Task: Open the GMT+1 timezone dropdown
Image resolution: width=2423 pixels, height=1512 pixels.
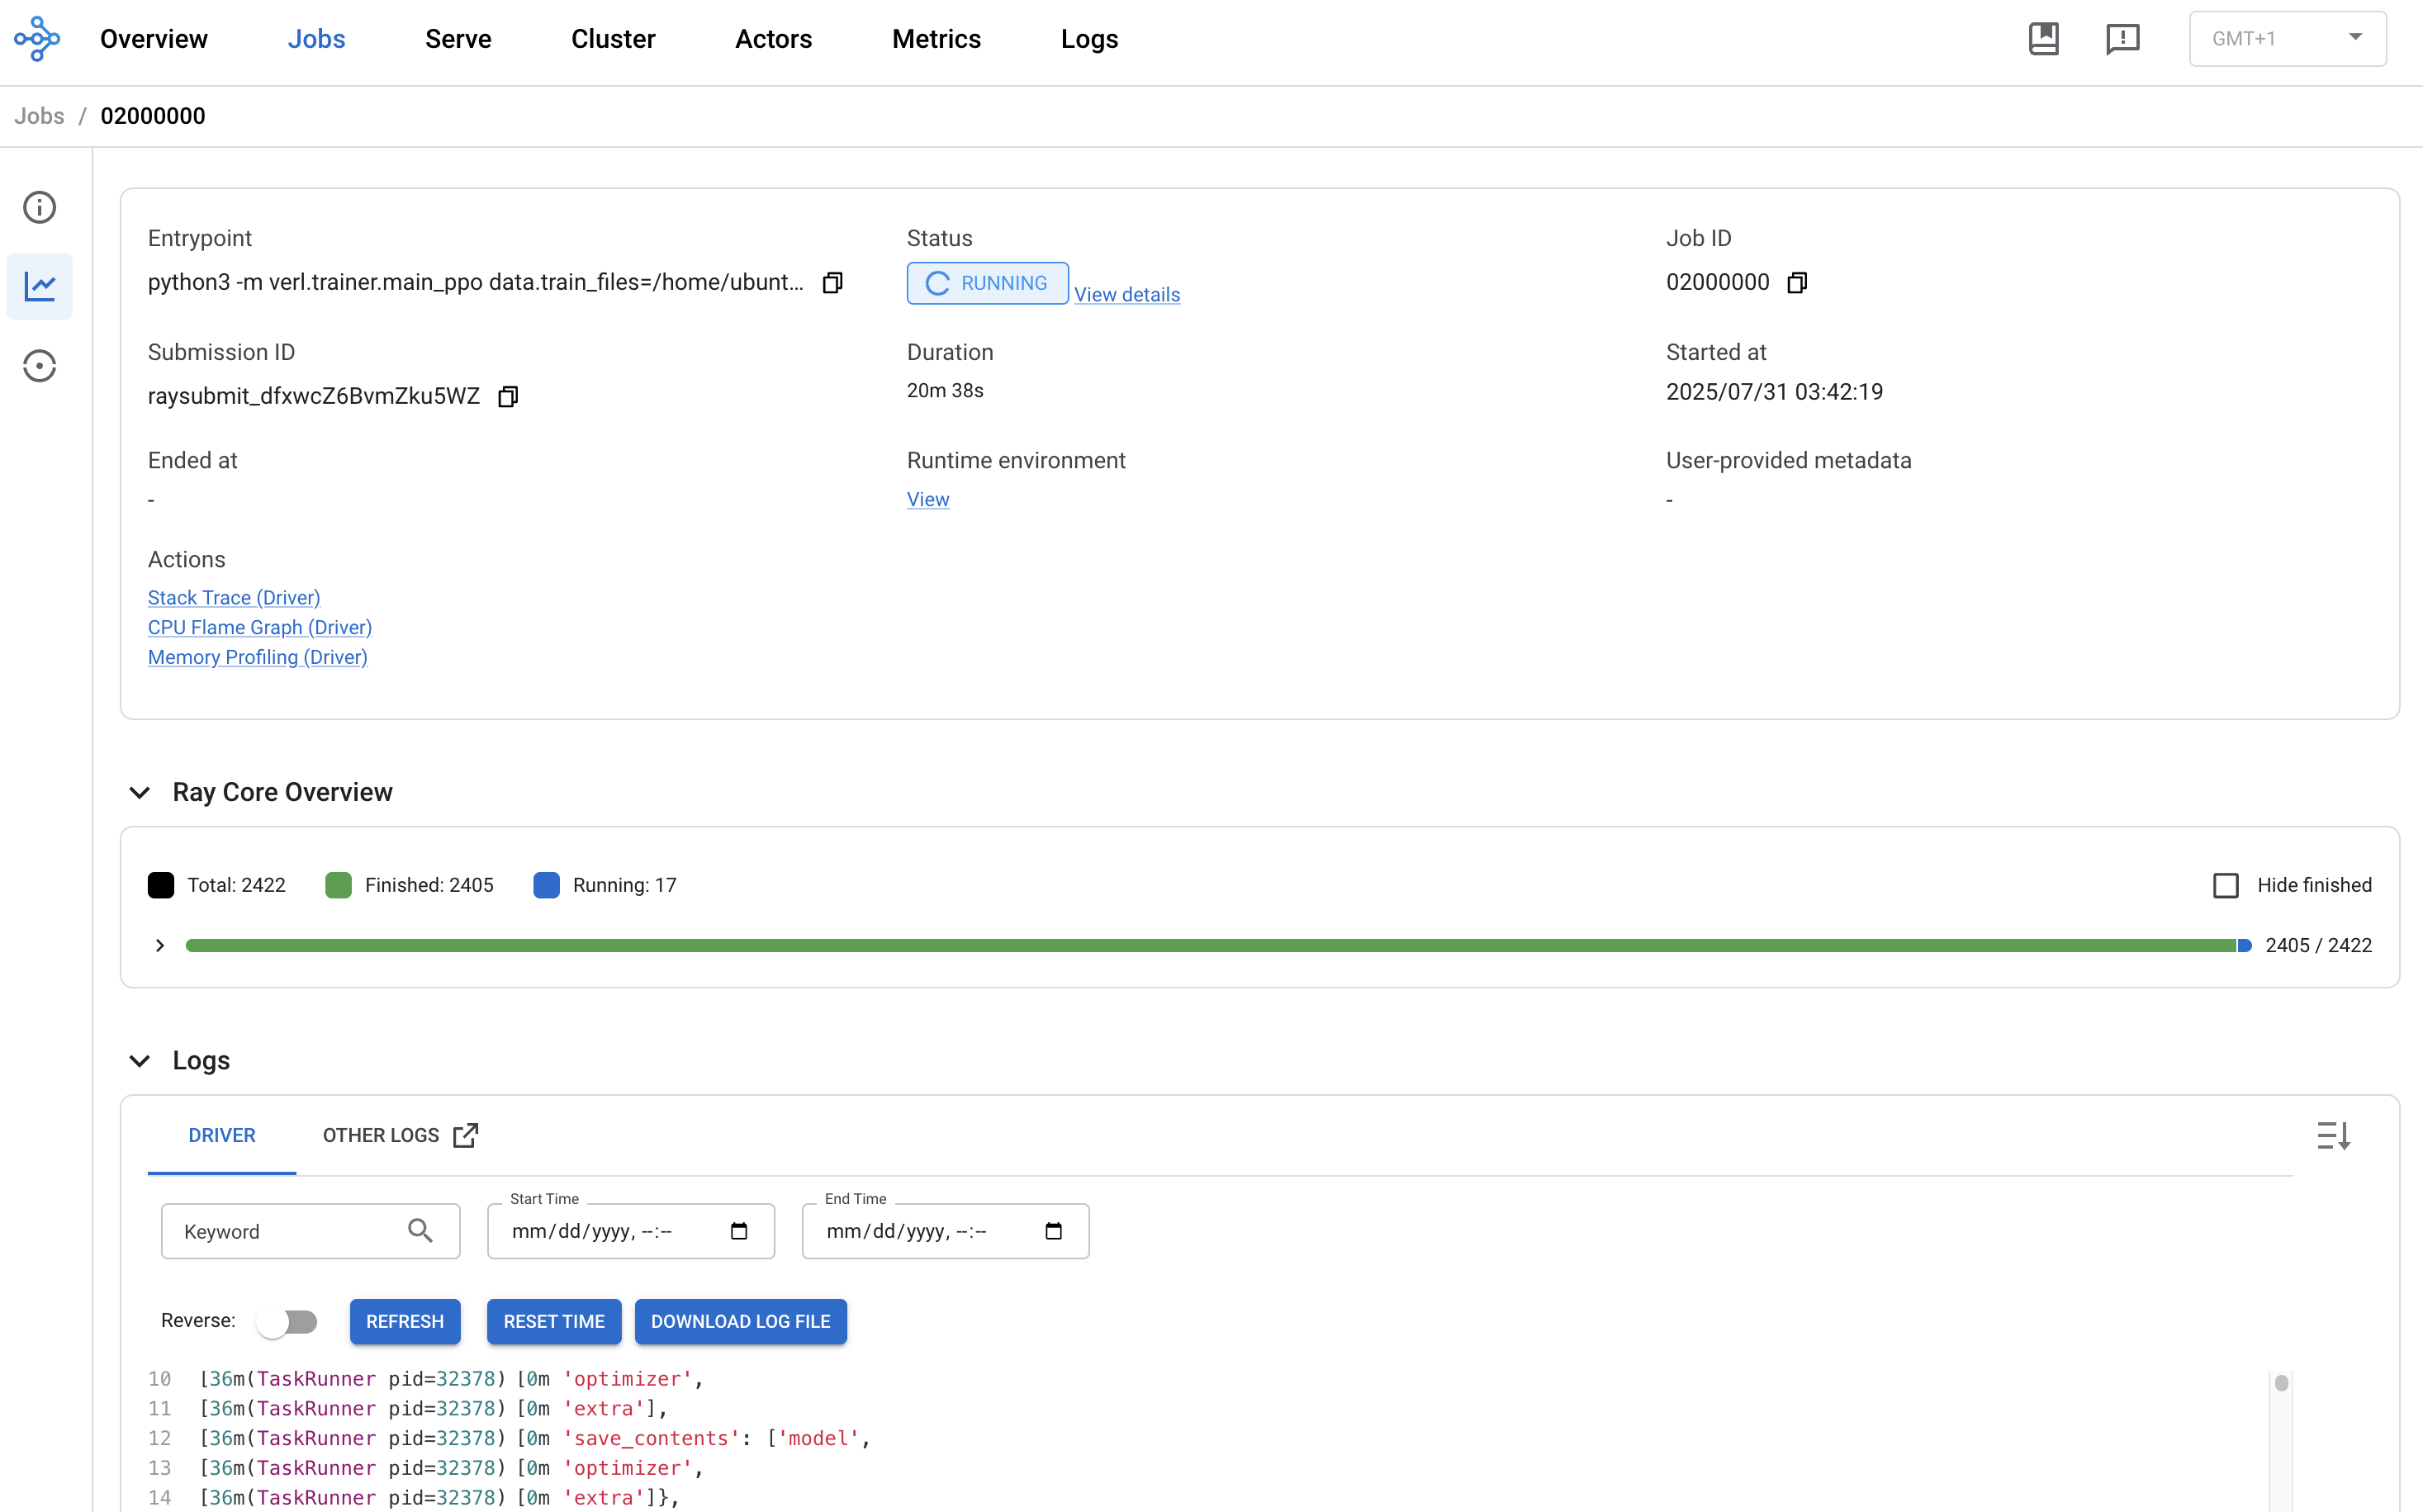Action: [2287, 39]
